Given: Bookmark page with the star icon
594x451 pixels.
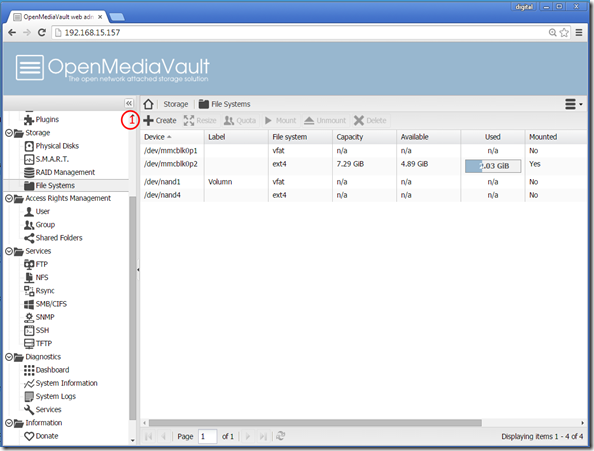Looking at the screenshot, I should [x=564, y=33].
